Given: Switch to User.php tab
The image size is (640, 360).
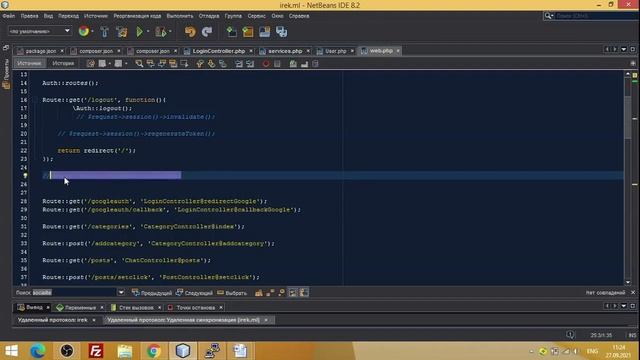Looking at the screenshot, I should (336, 51).
